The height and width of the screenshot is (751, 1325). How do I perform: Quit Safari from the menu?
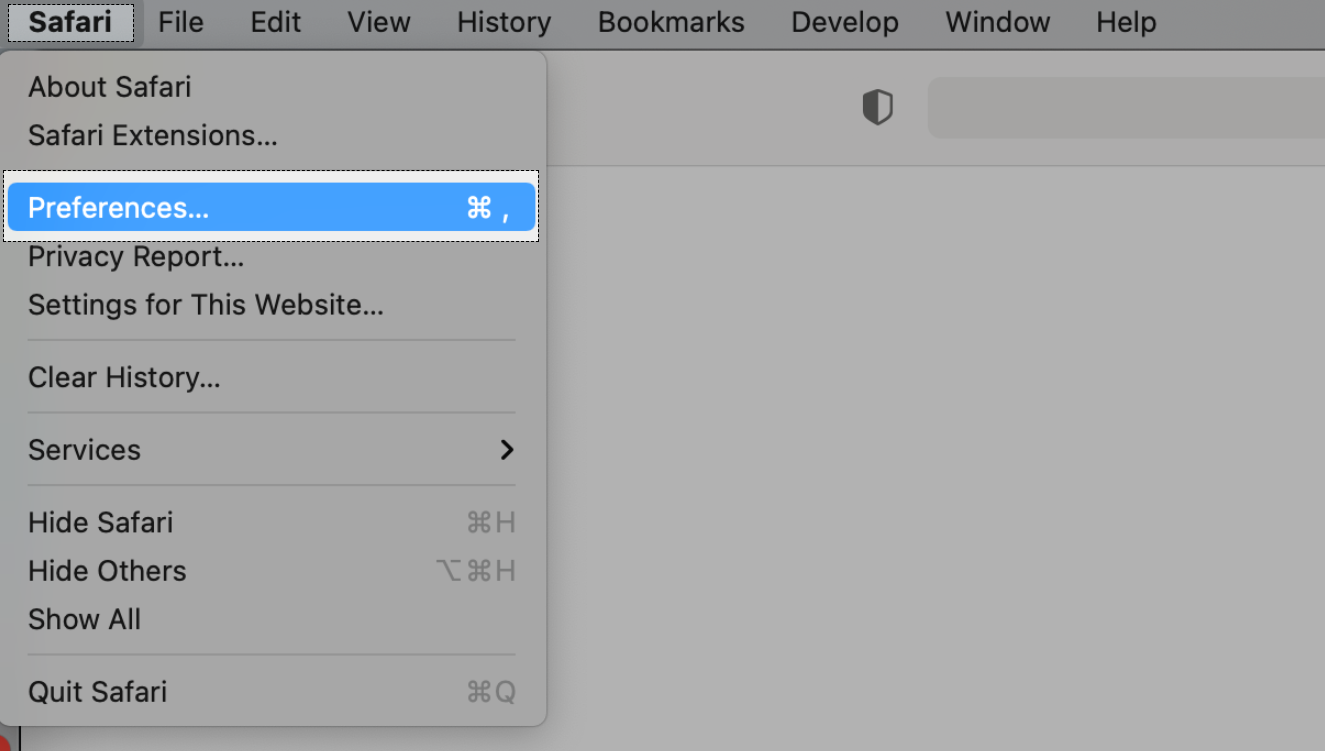coord(272,692)
